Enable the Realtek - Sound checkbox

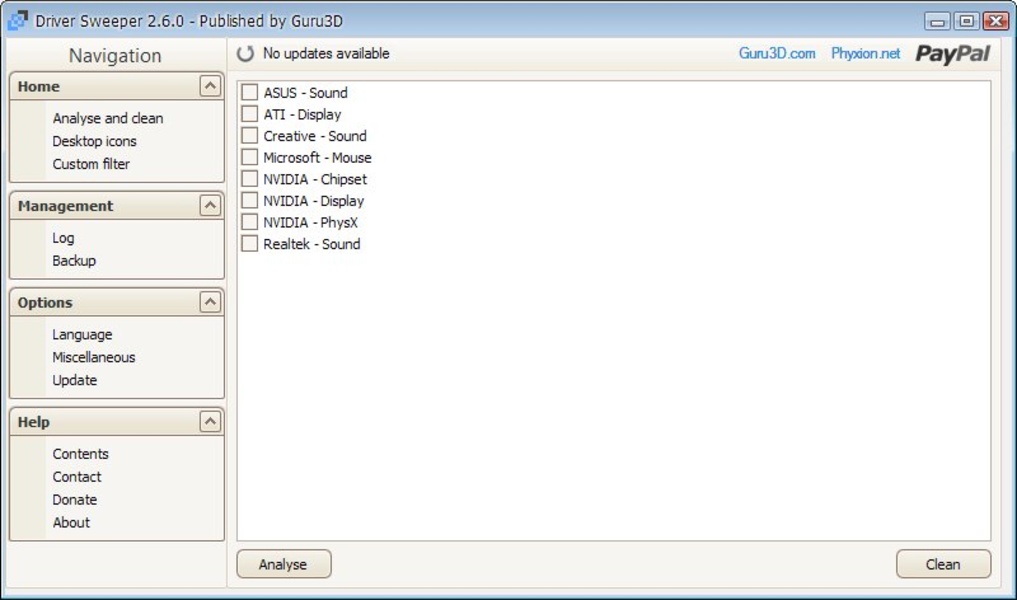click(x=250, y=244)
